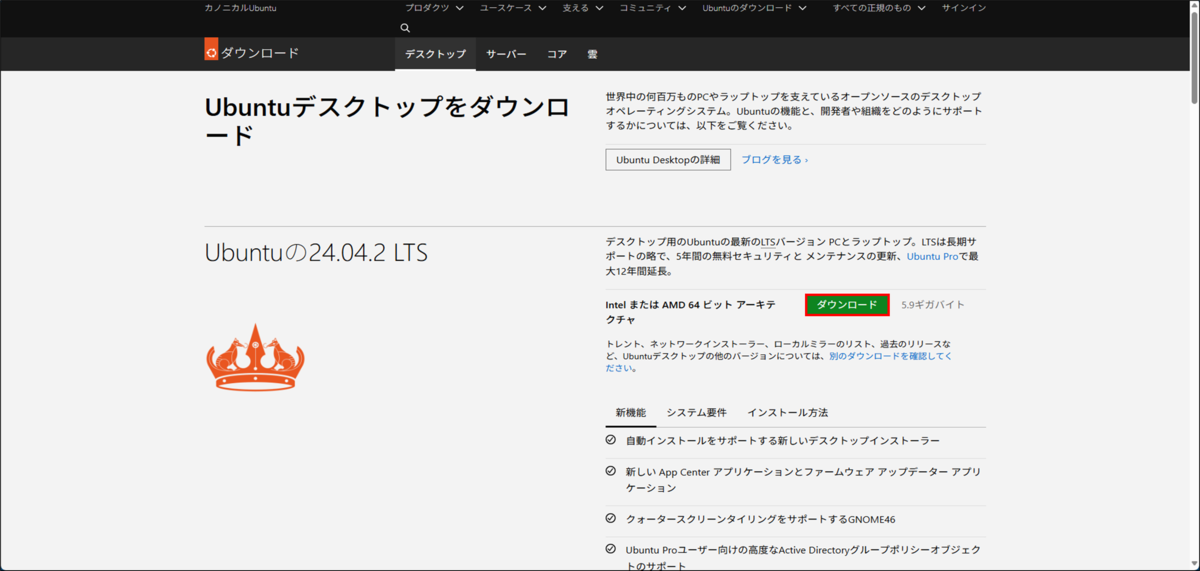
Task: Click the search magnifier icon
Action: (x=405, y=28)
